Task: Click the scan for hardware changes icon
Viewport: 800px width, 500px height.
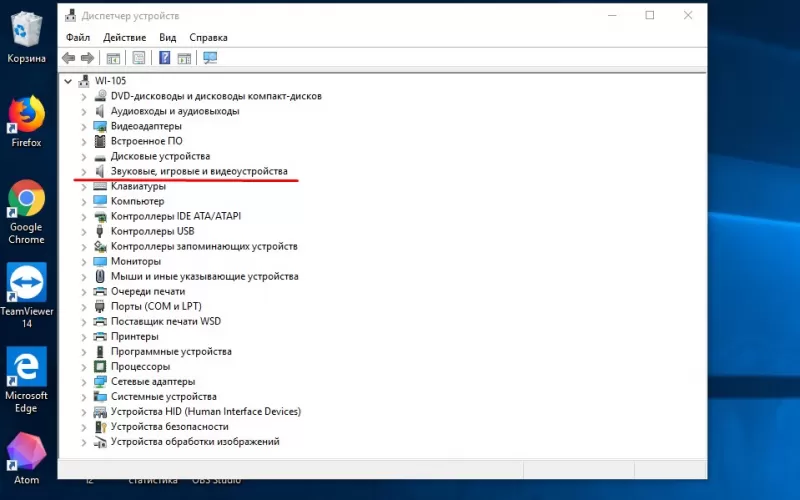Action: [210, 58]
